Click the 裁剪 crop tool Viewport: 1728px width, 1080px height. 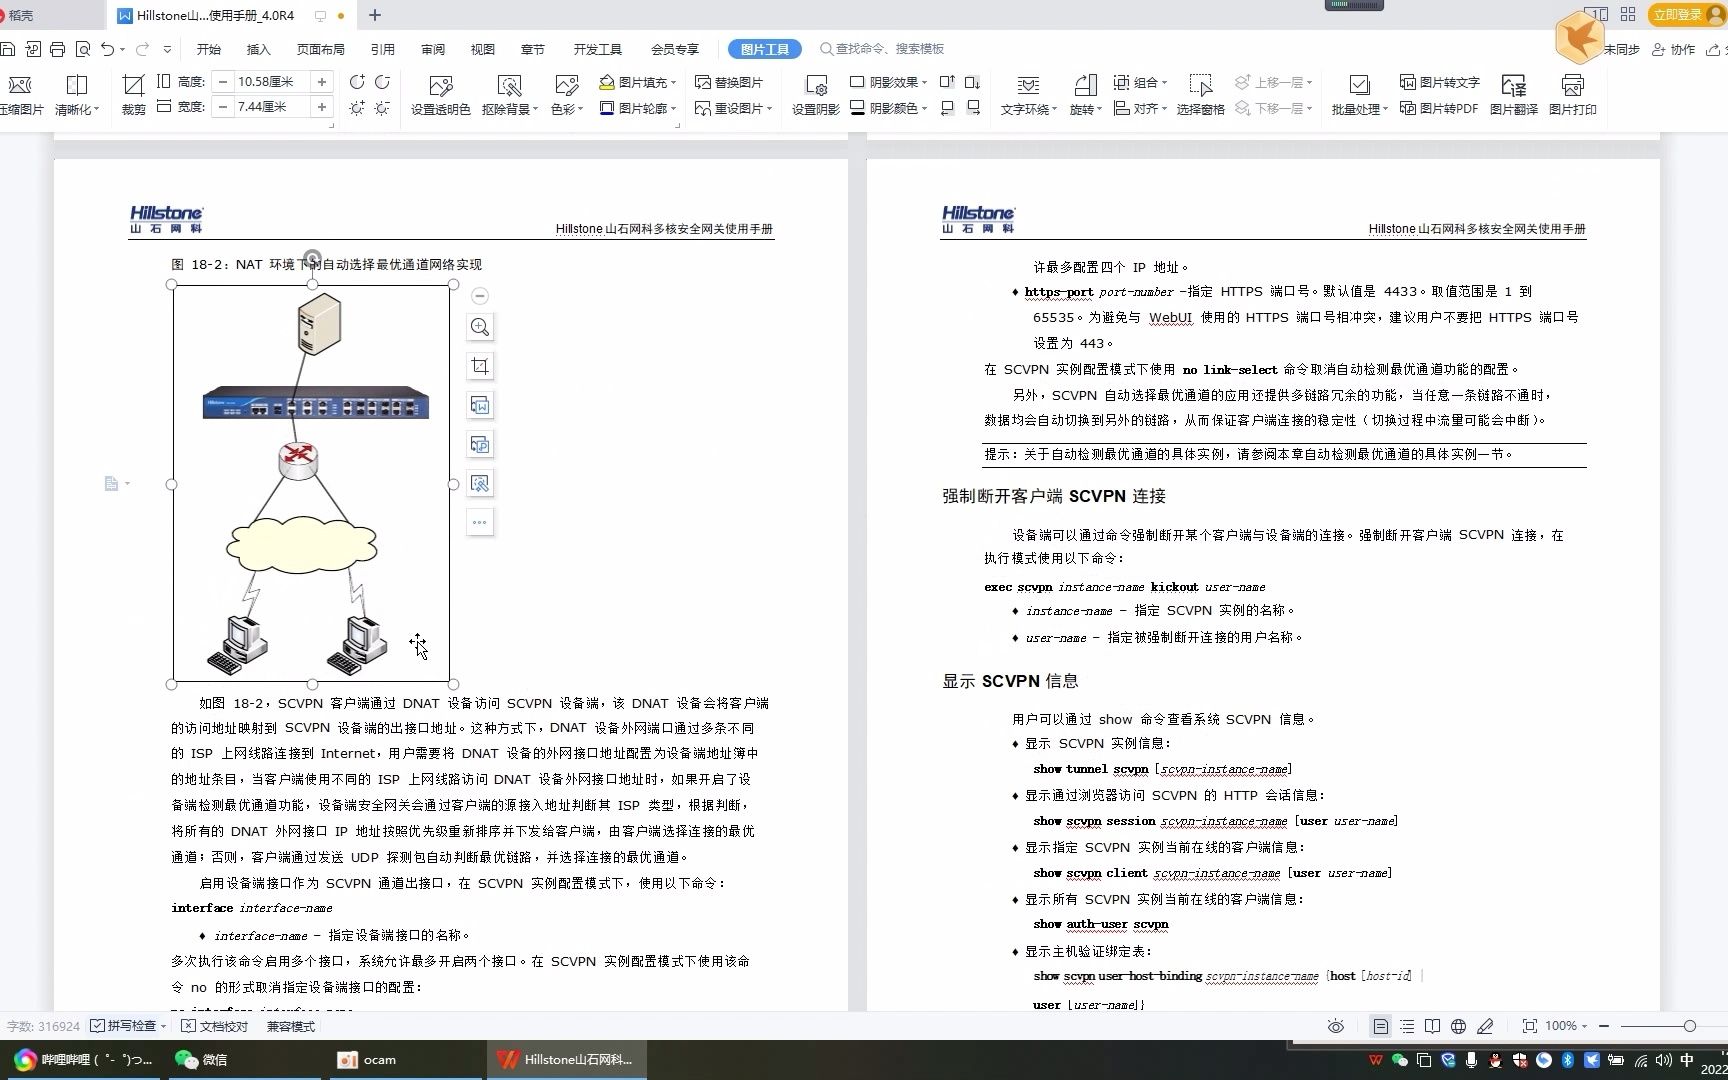pos(133,94)
